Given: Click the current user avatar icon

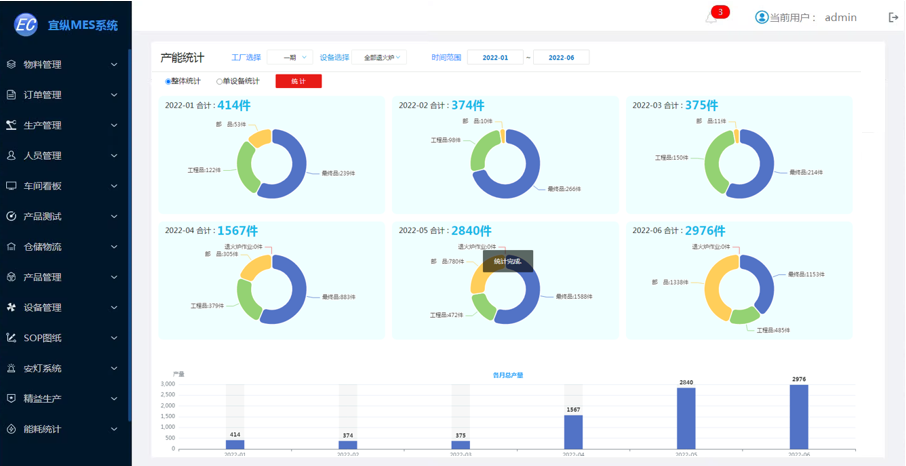Looking at the screenshot, I should 762,17.
